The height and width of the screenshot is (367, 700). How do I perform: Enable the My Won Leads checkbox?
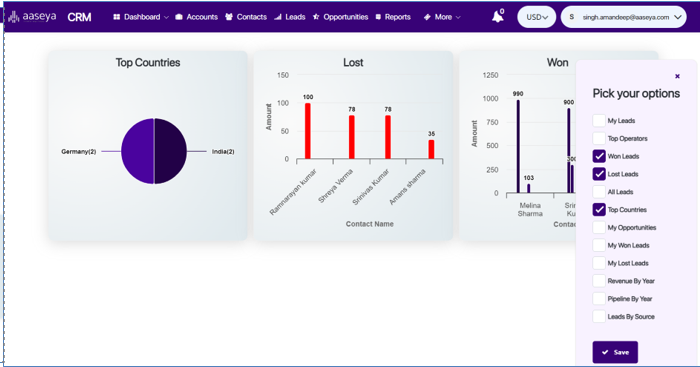click(x=599, y=245)
